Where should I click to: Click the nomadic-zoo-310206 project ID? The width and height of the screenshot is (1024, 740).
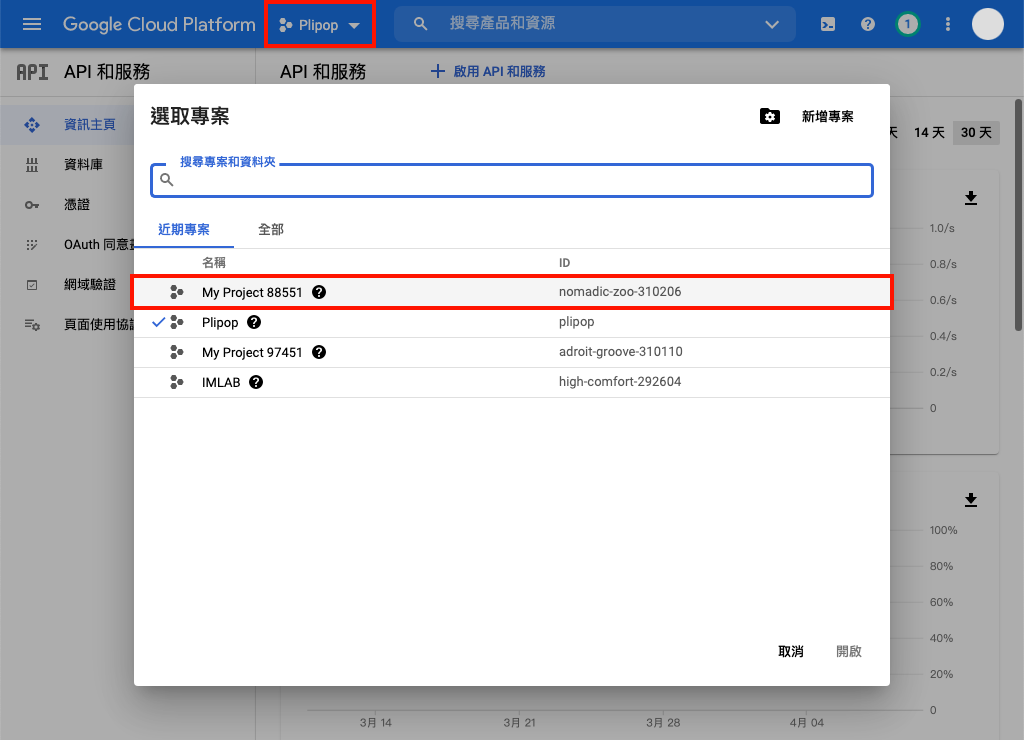[620, 292]
